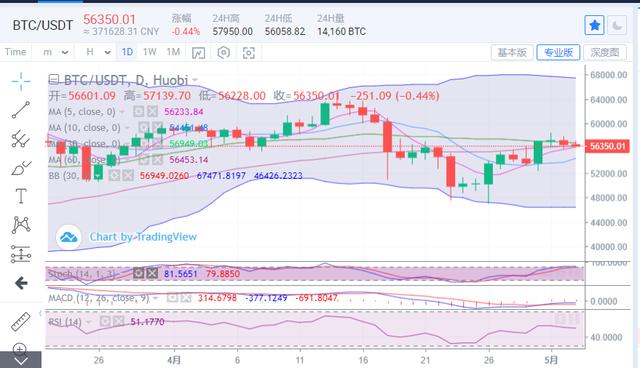Switch to Time chart view
This screenshot has width=640, height=368.
[16, 52]
